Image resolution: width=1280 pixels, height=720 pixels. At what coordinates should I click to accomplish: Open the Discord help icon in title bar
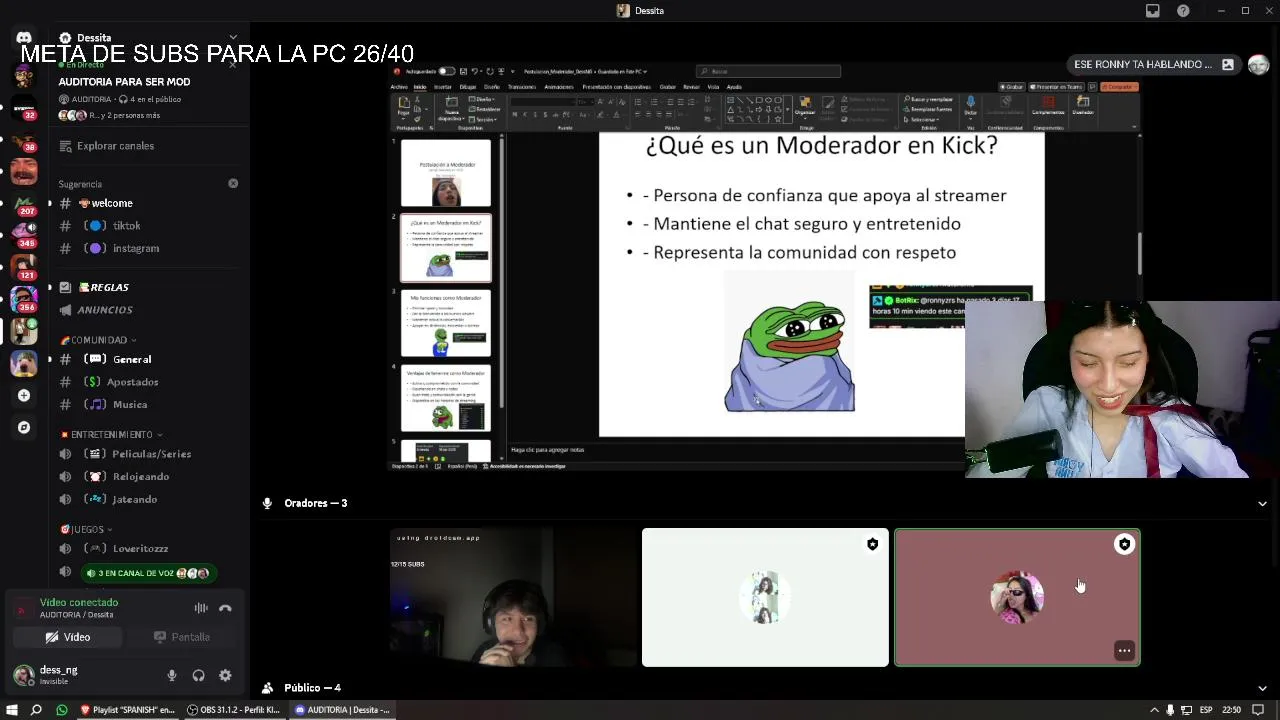(1183, 11)
